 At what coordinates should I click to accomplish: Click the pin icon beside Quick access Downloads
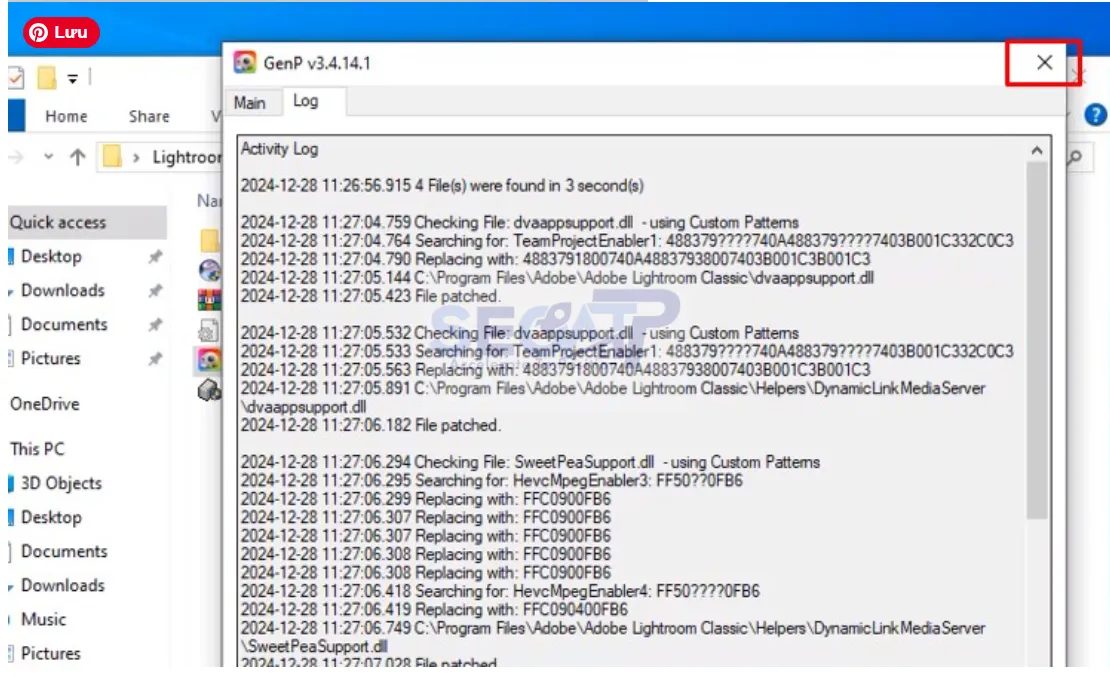coord(155,291)
